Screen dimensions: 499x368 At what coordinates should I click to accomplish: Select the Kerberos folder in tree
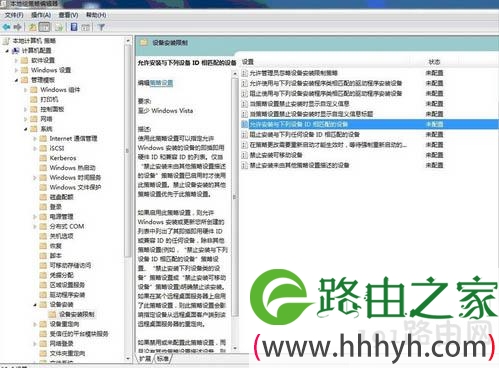[63, 158]
